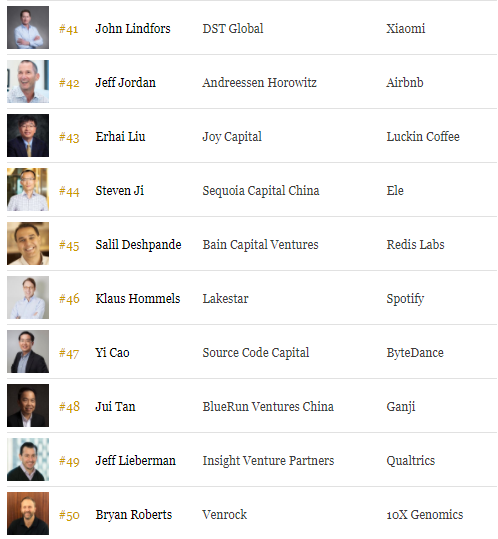Select the 10X Genomics deal text
Screen dimensions: 498x539
[x=425, y=515]
